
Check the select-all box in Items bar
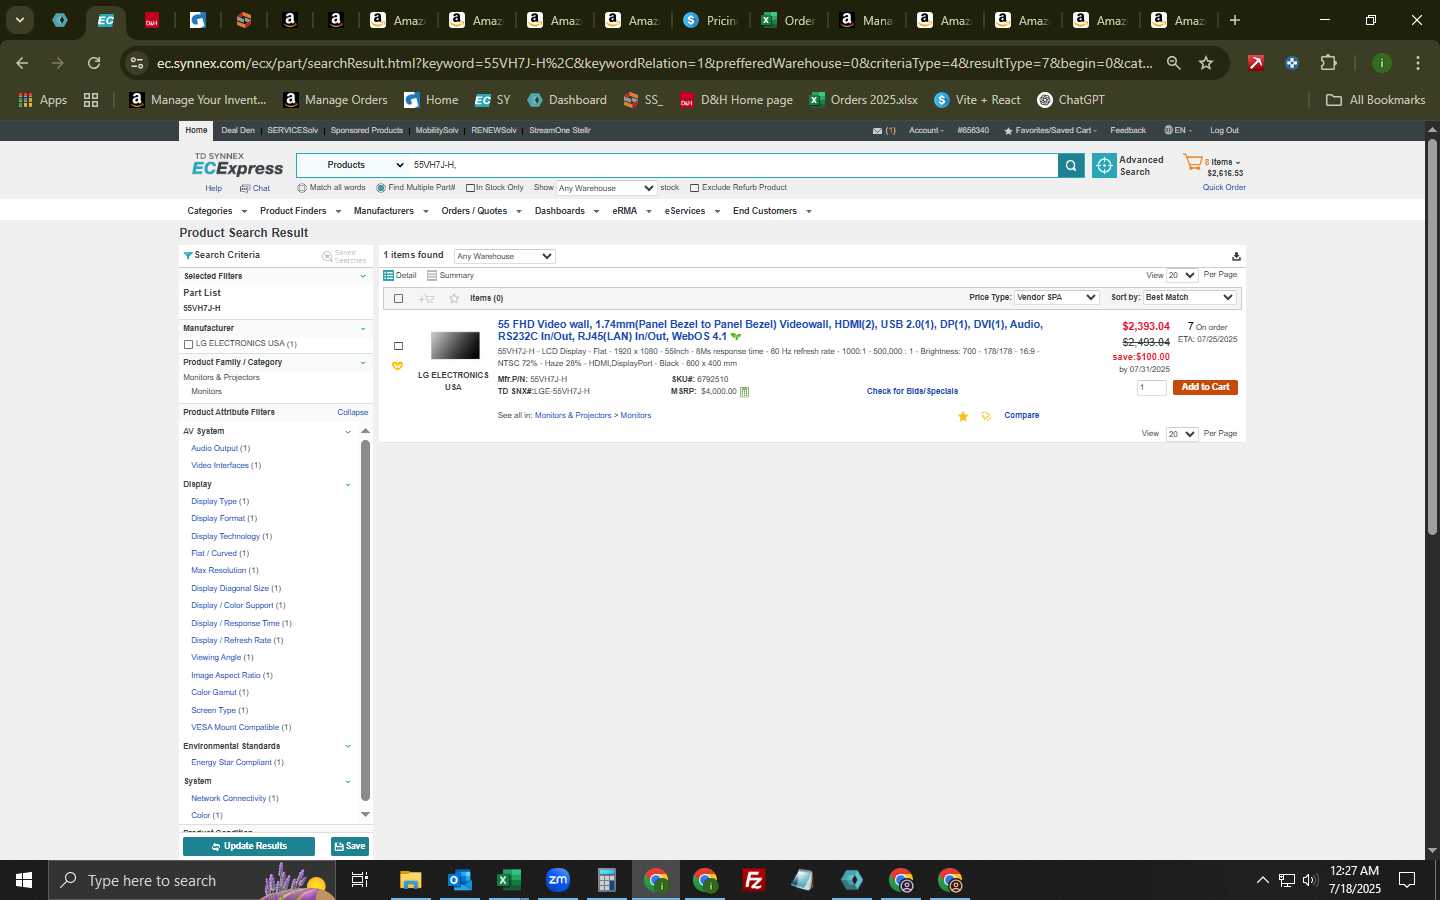(x=398, y=299)
